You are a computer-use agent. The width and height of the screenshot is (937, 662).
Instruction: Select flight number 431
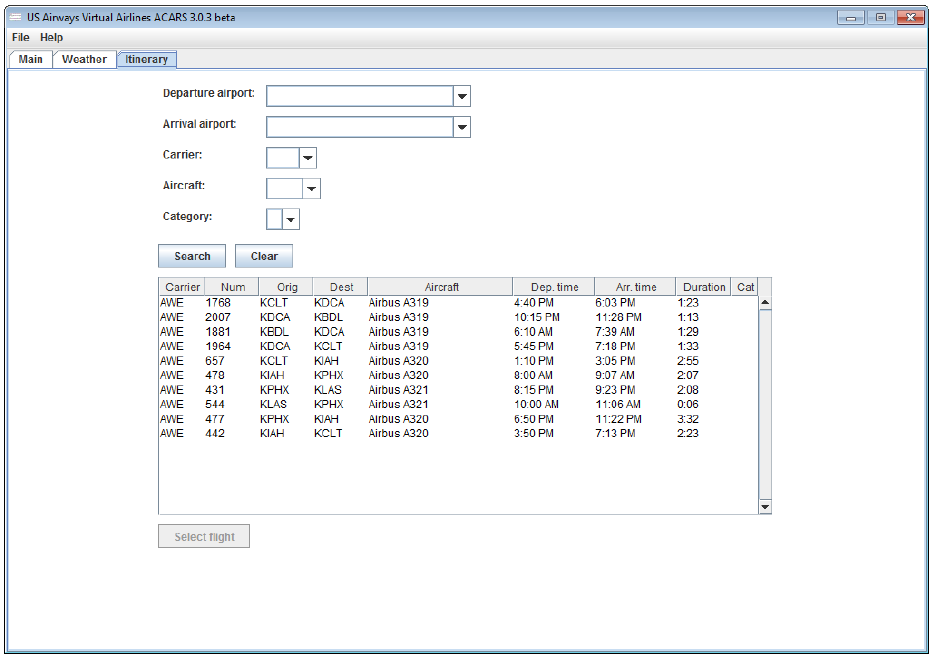[x=215, y=390]
